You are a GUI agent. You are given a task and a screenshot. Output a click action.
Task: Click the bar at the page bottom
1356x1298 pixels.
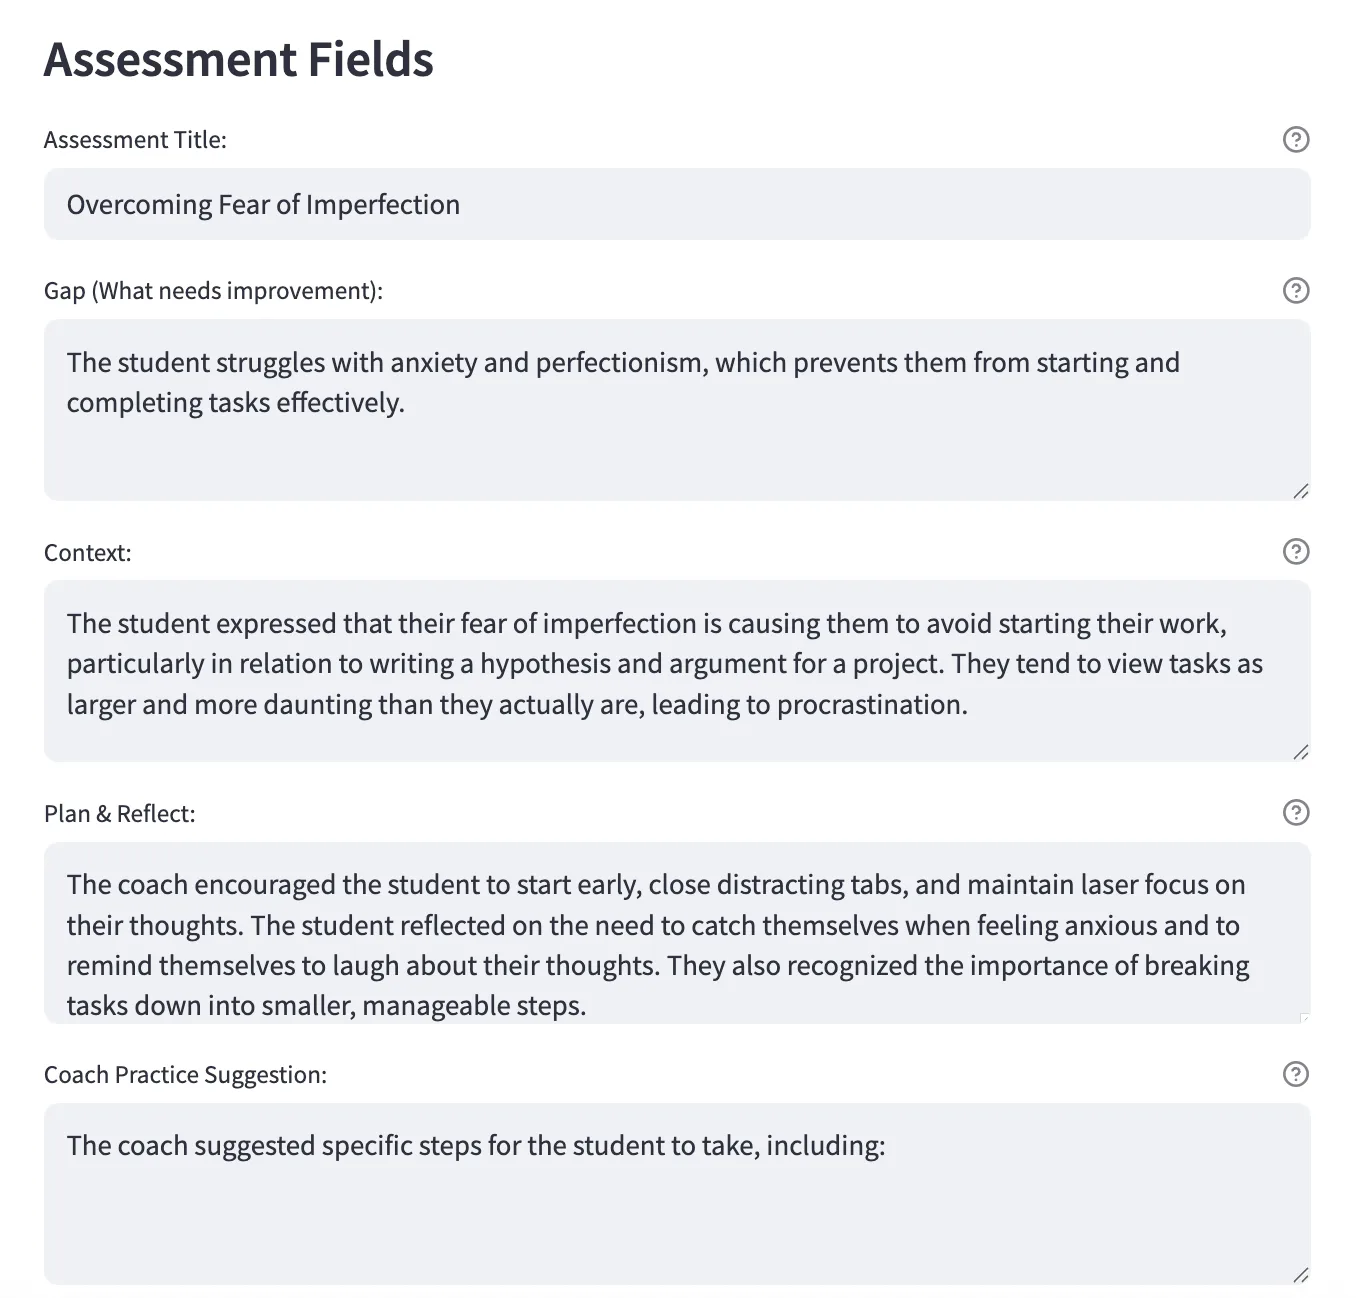(678, 1293)
